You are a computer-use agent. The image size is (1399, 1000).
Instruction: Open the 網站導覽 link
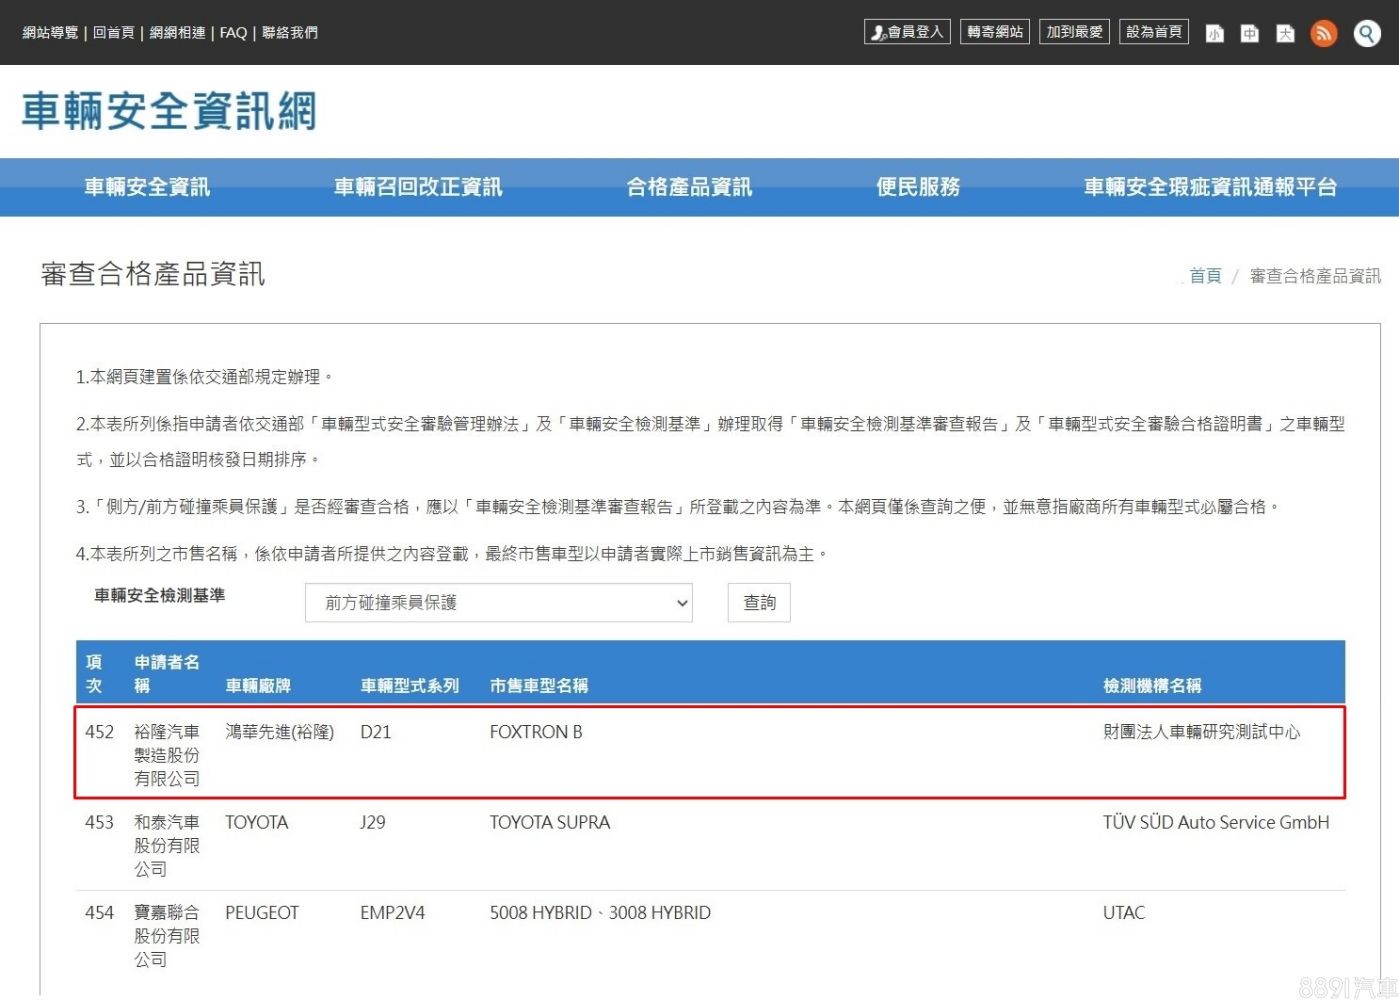(50, 33)
